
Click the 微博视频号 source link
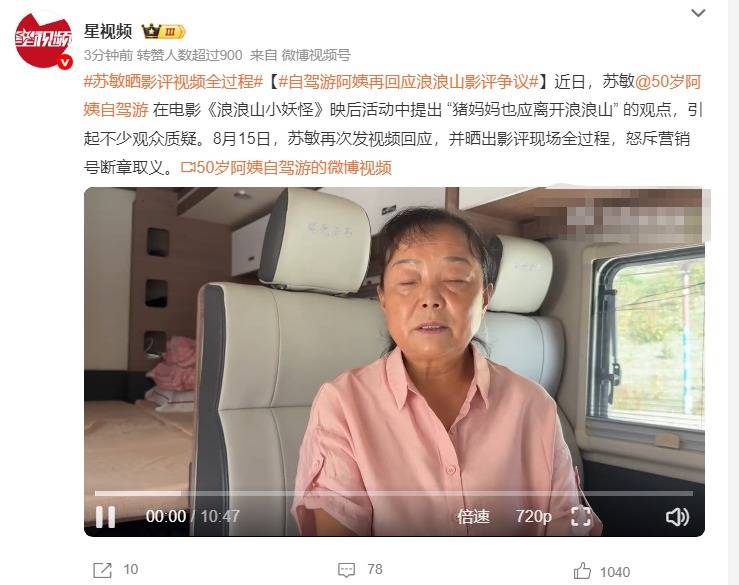[316, 56]
